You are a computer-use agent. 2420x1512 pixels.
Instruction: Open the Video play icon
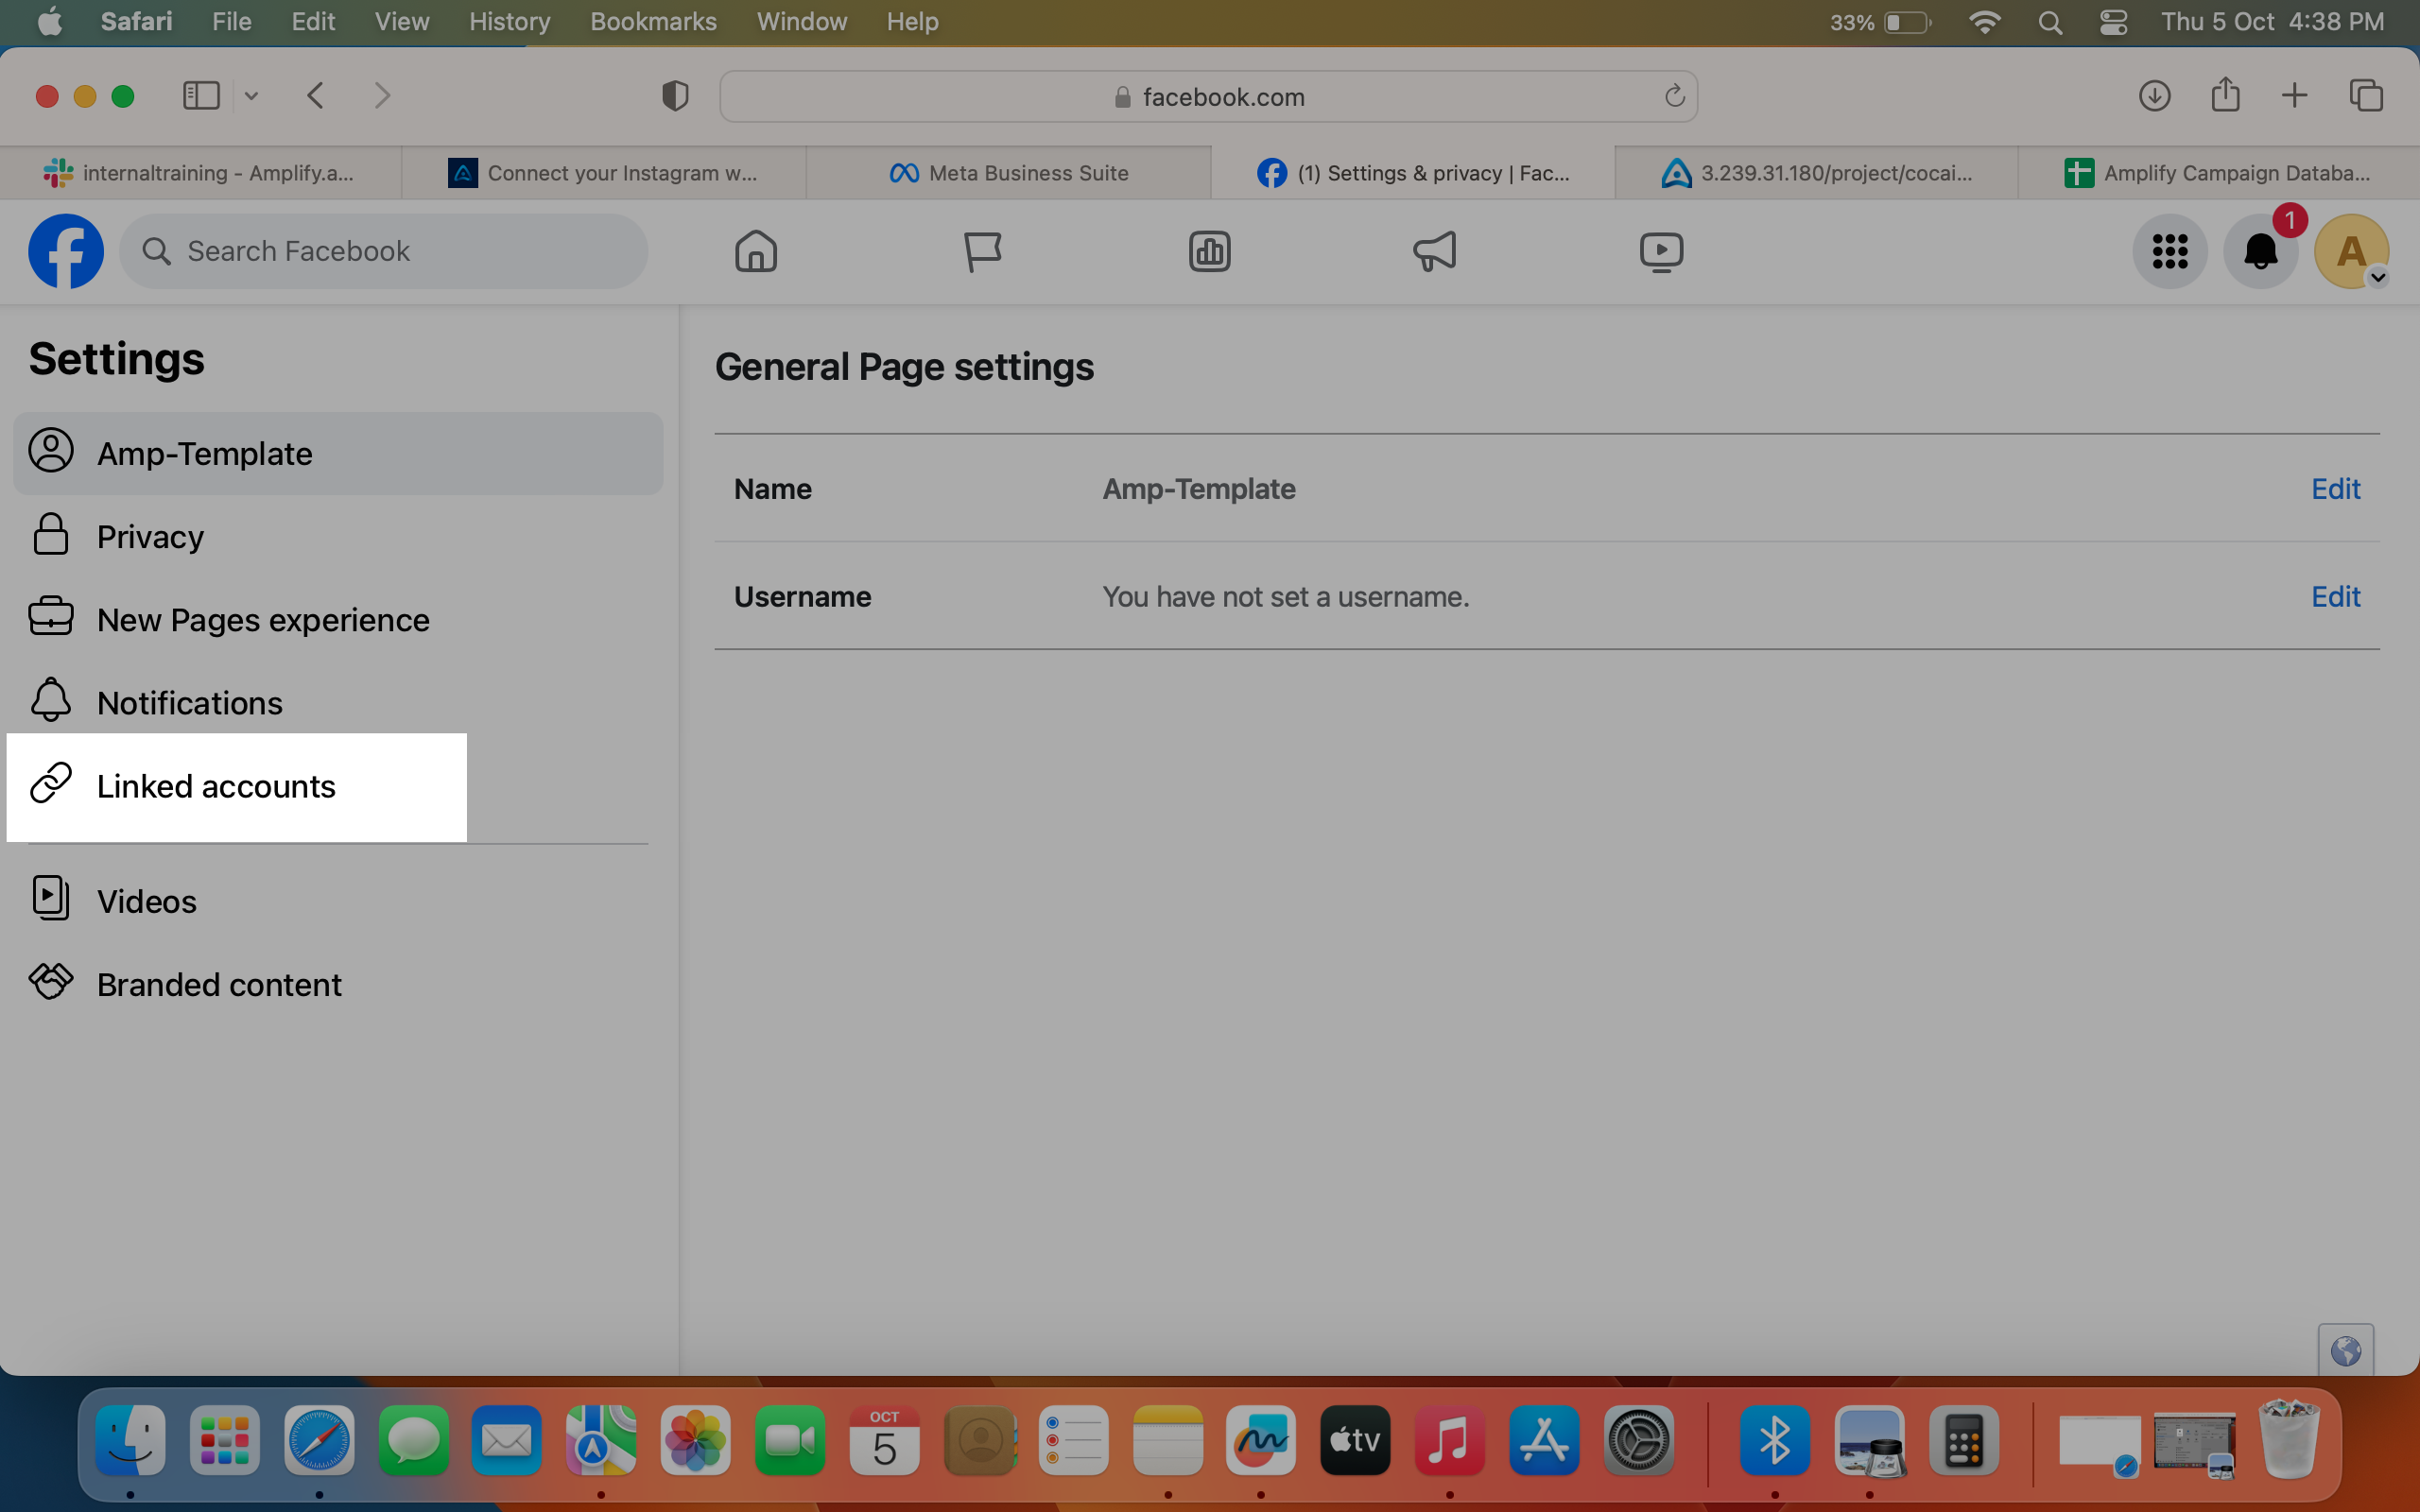[1661, 251]
